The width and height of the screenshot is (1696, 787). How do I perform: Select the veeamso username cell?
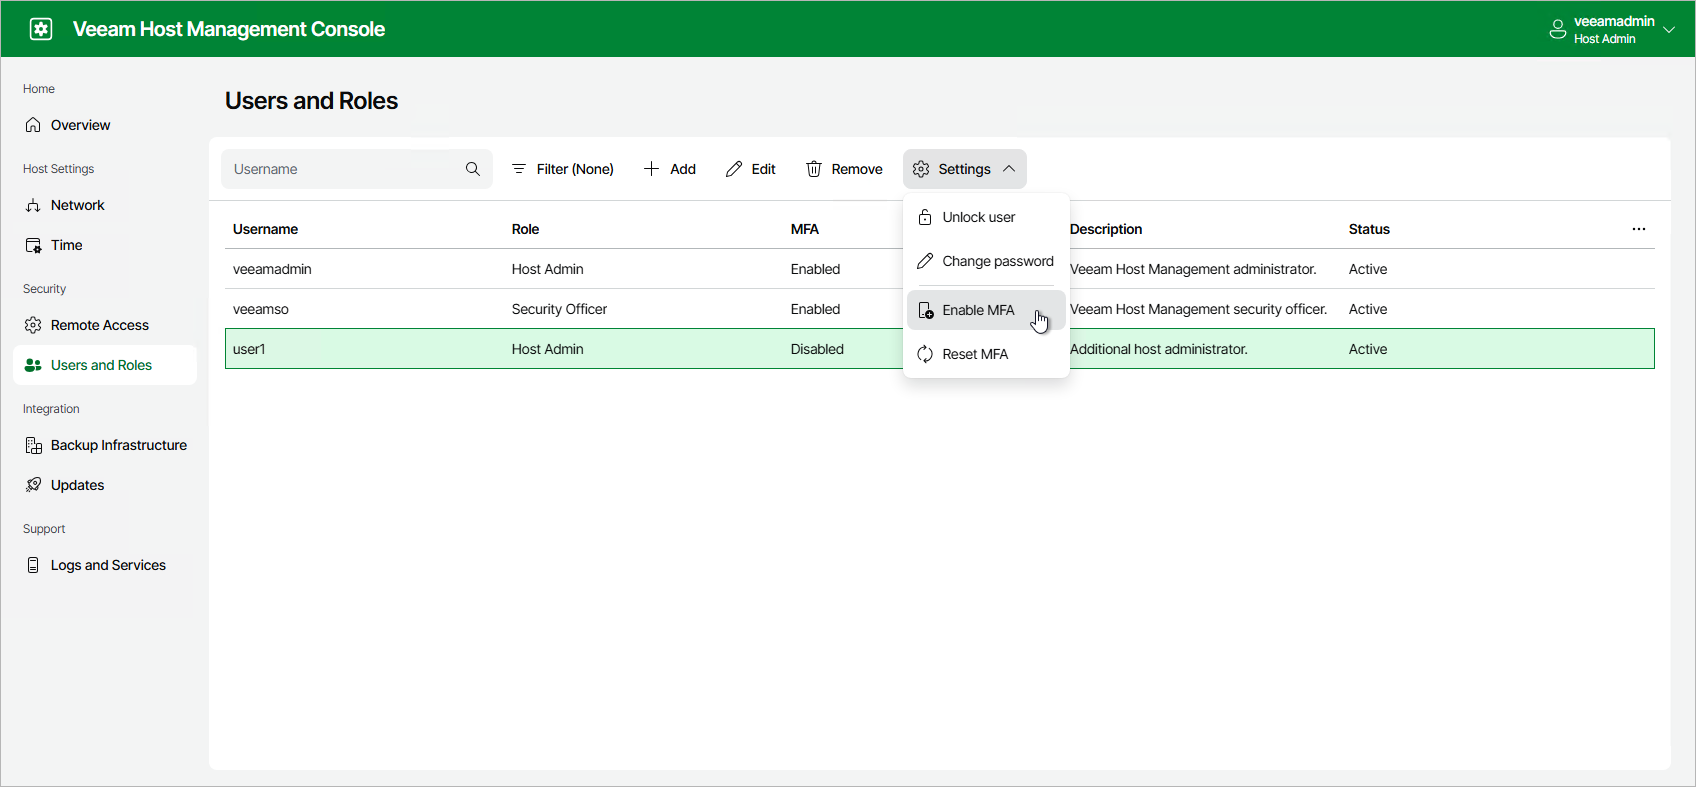pyautogui.click(x=261, y=309)
